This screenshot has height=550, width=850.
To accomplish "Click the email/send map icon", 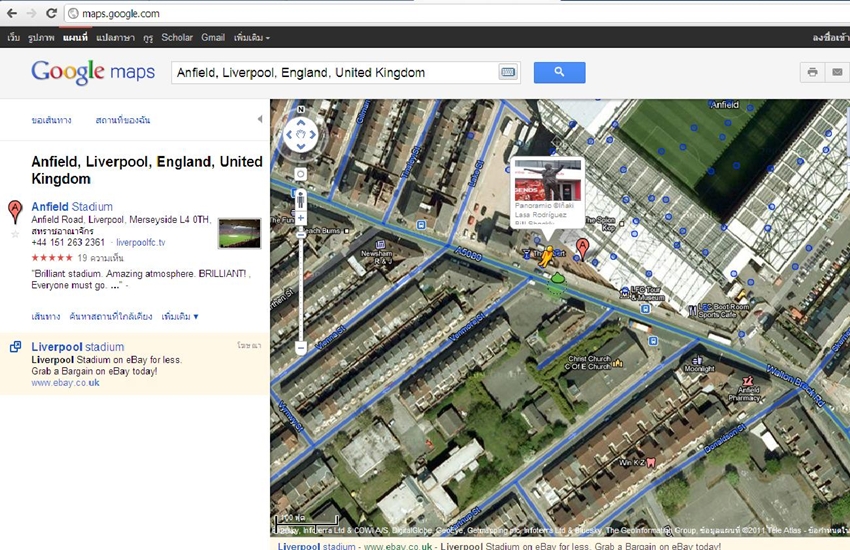I will tap(837, 73).
